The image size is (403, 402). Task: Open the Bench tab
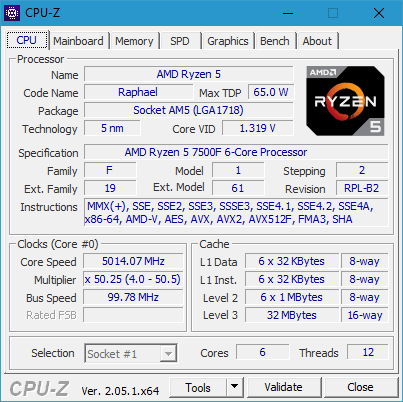coord(275,41)
